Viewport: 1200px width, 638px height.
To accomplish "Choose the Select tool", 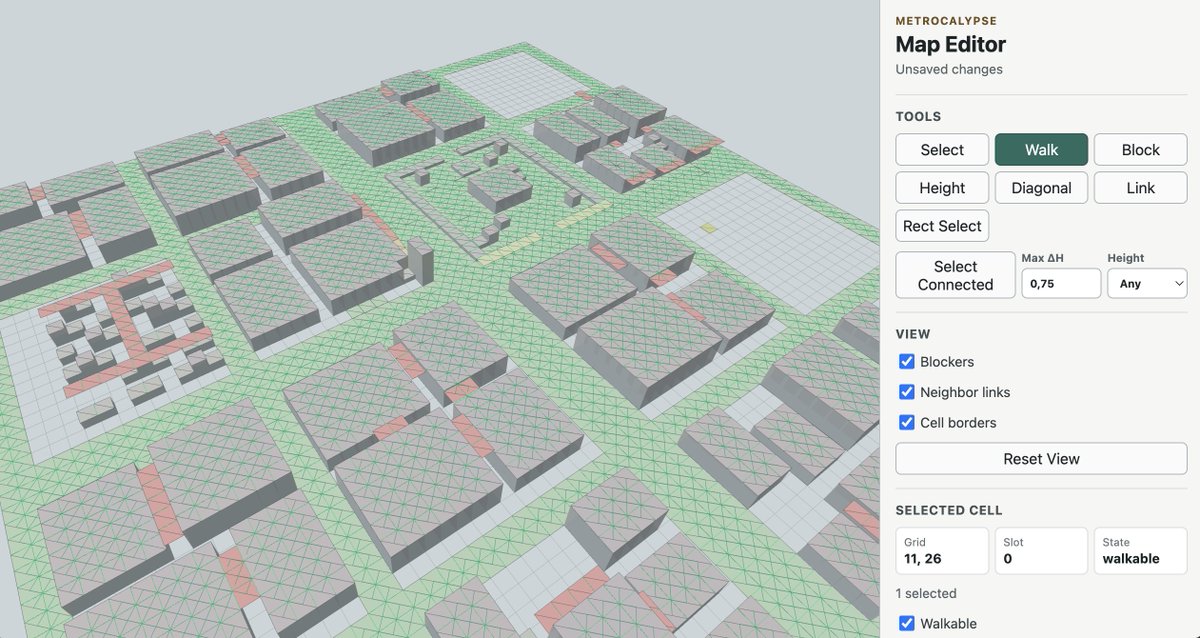I will pos(942,150).
